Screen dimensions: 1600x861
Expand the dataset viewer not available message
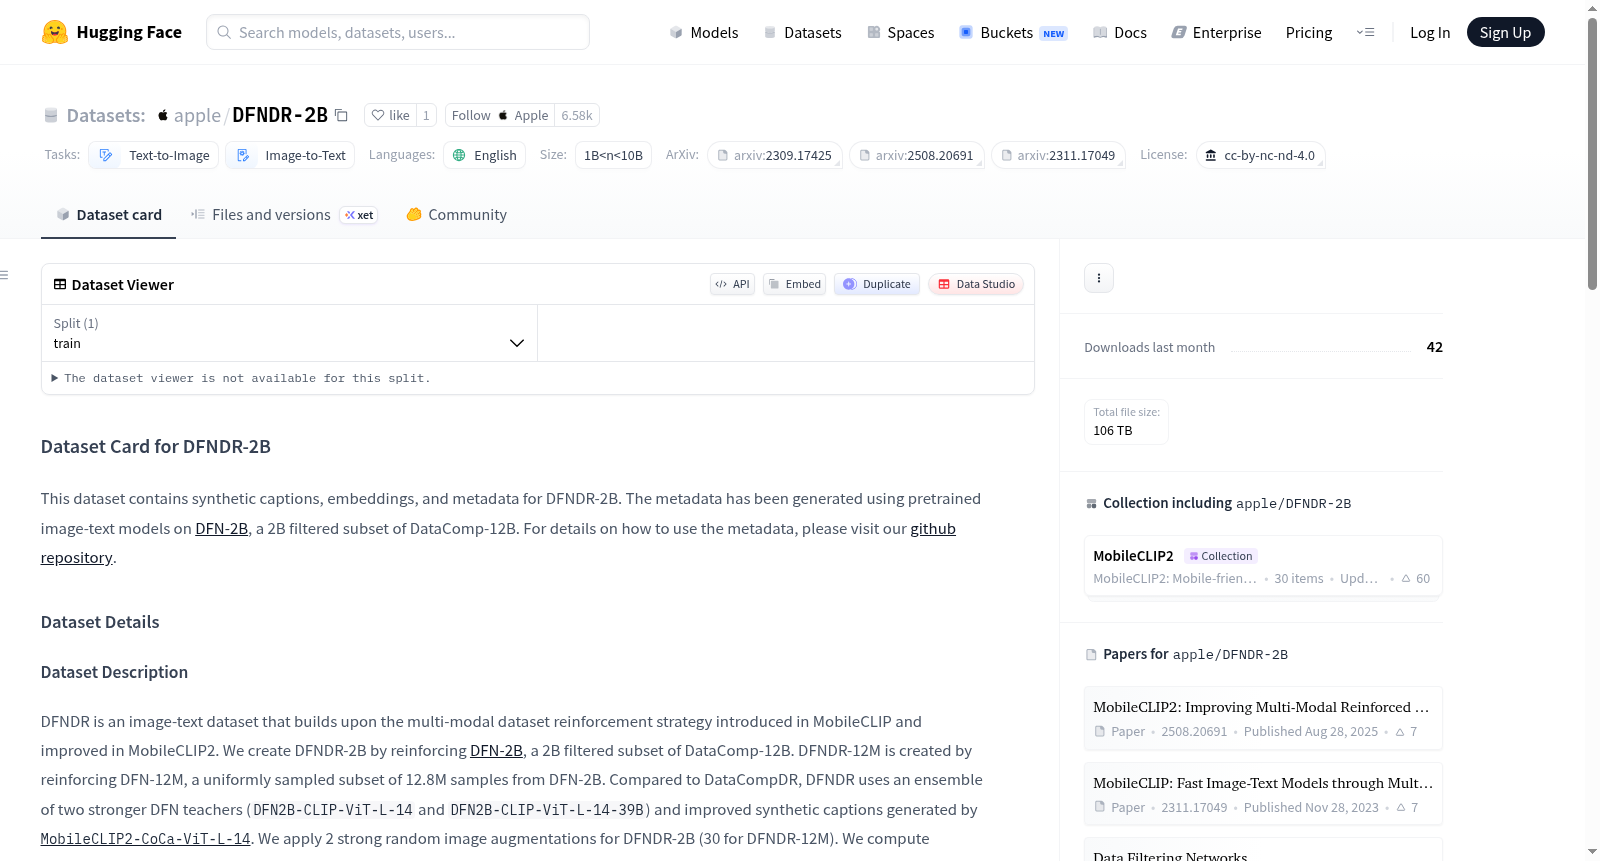[x=241, y=378]
